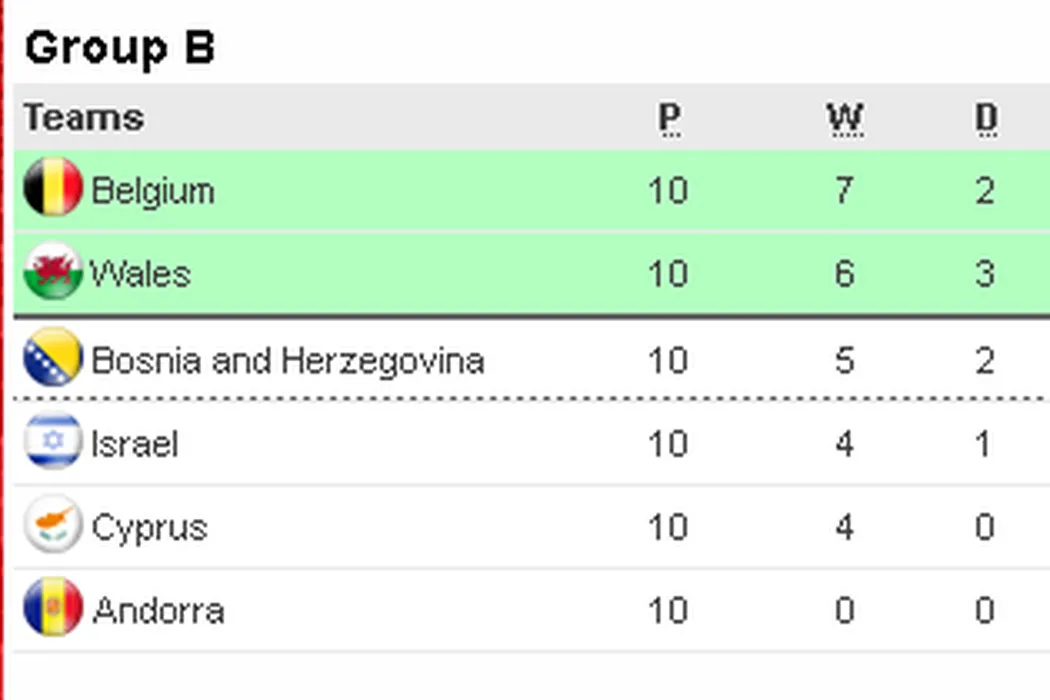Click the Teams column header

coord(84,117)
